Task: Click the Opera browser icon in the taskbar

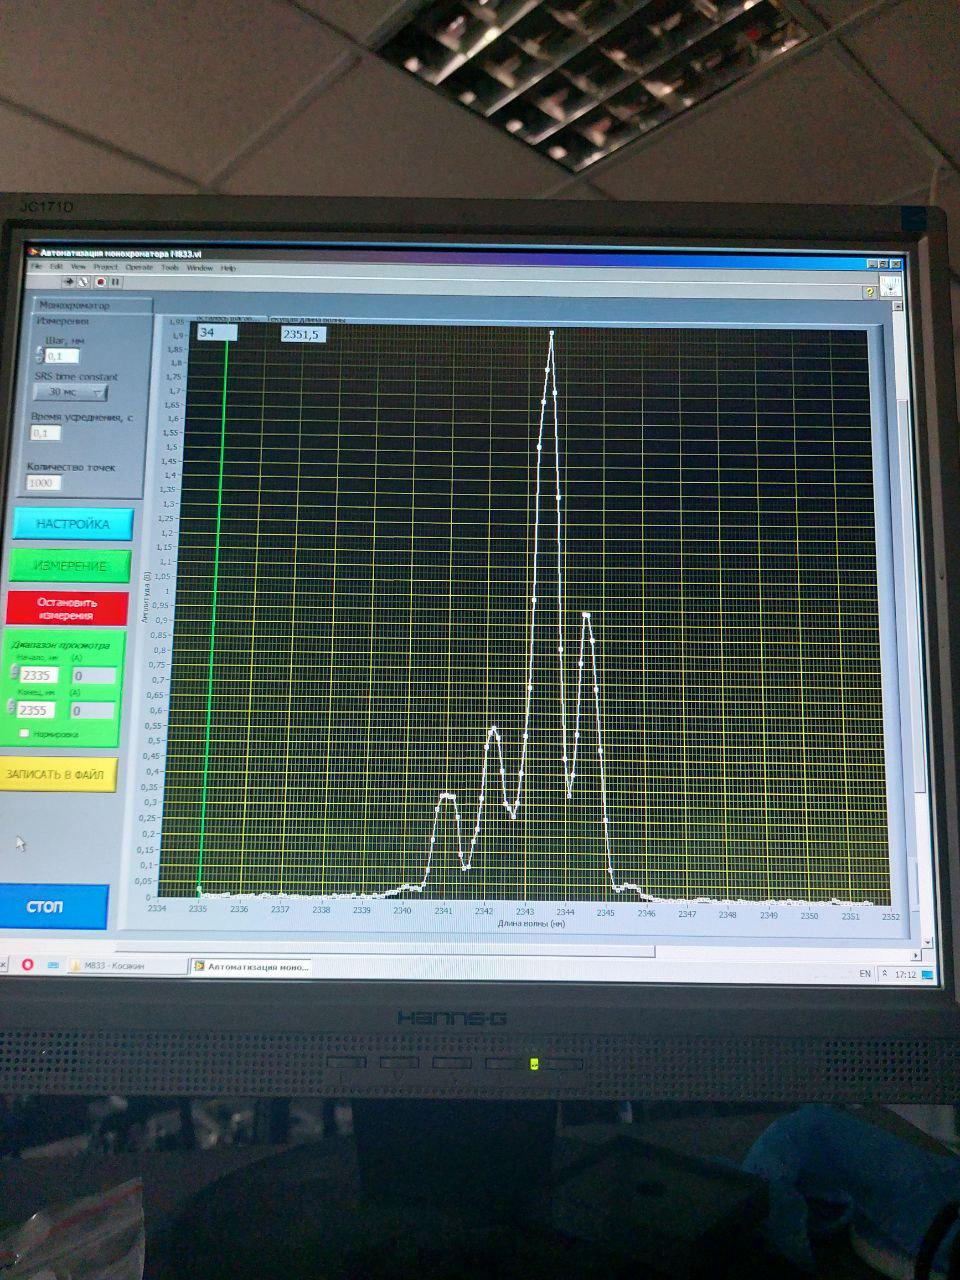Action: tap(28, 964)
